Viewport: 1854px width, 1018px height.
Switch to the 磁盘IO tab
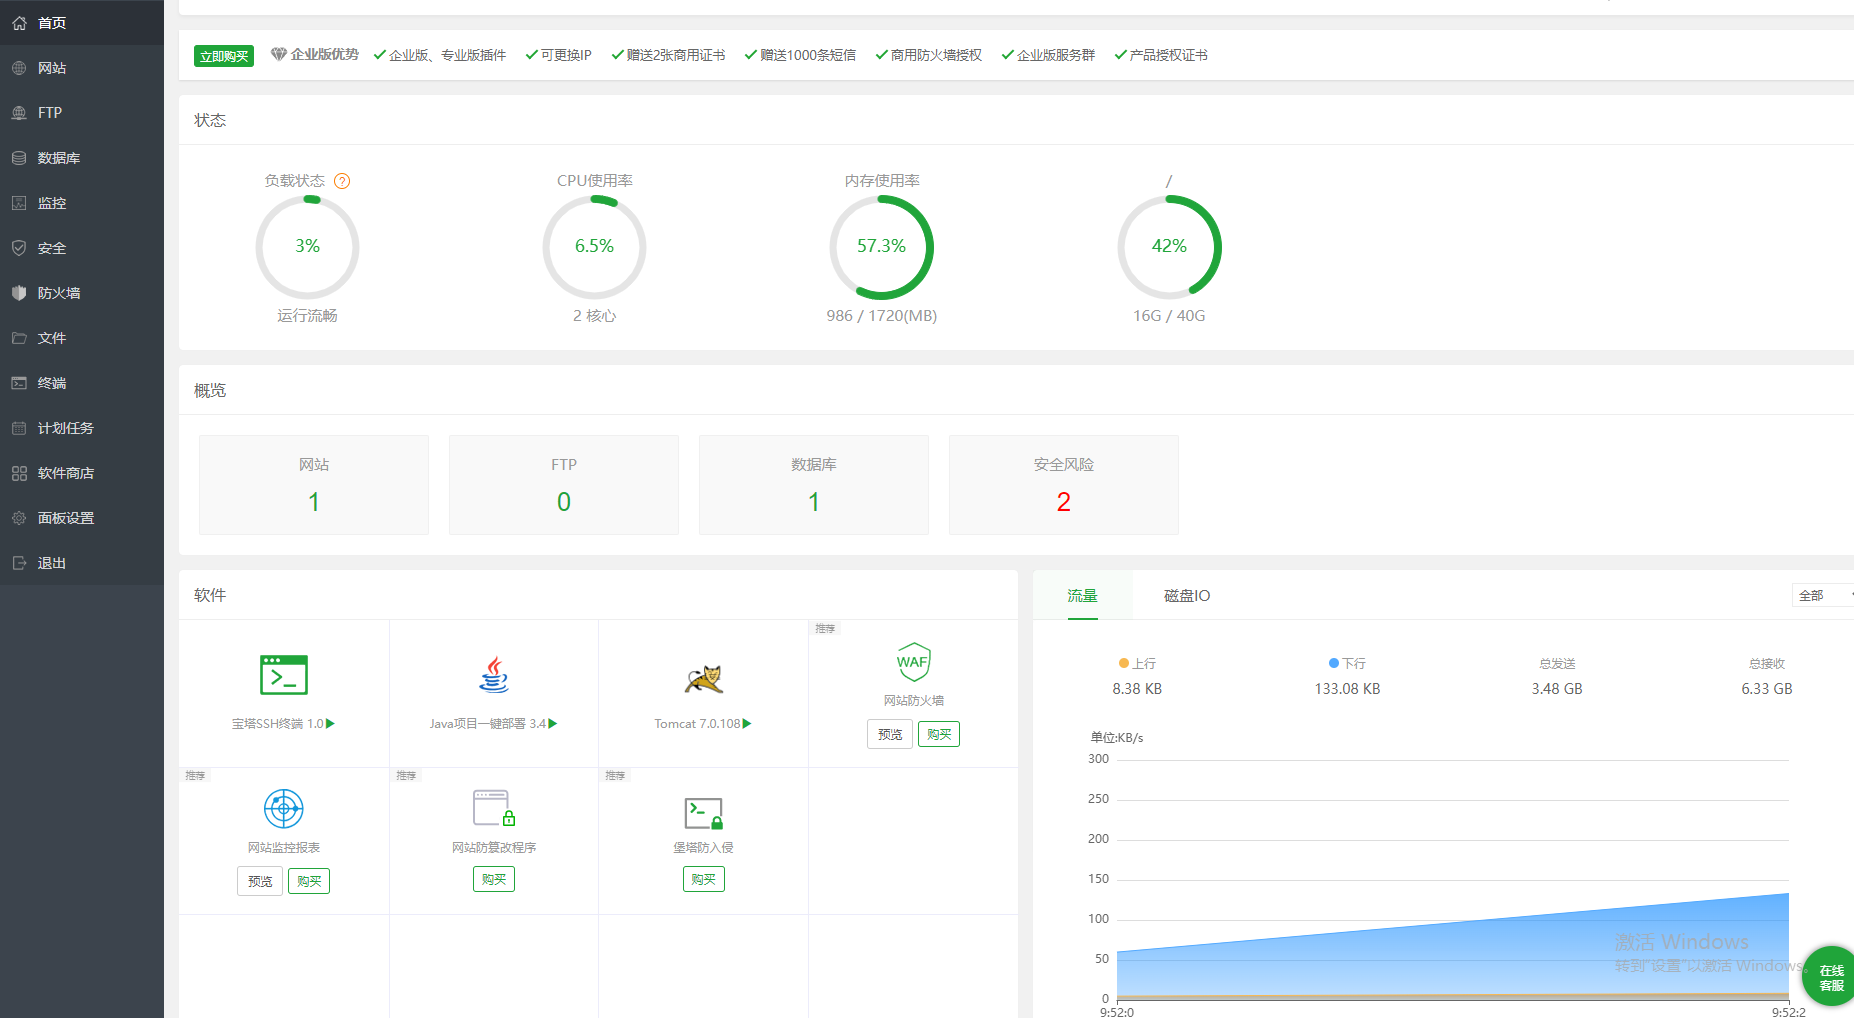1187,595
